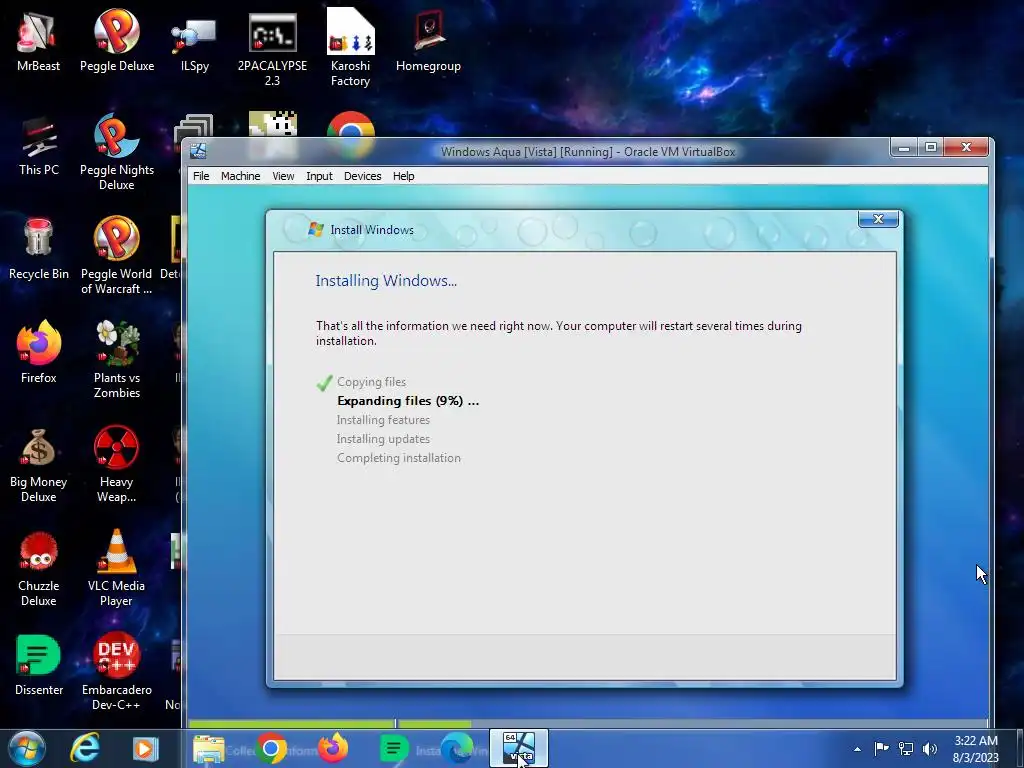Image resolution: width=1024 pixels, height=768 pixels.
Task: Open the VirtualBox File menu
Action: tap(201, 176)
